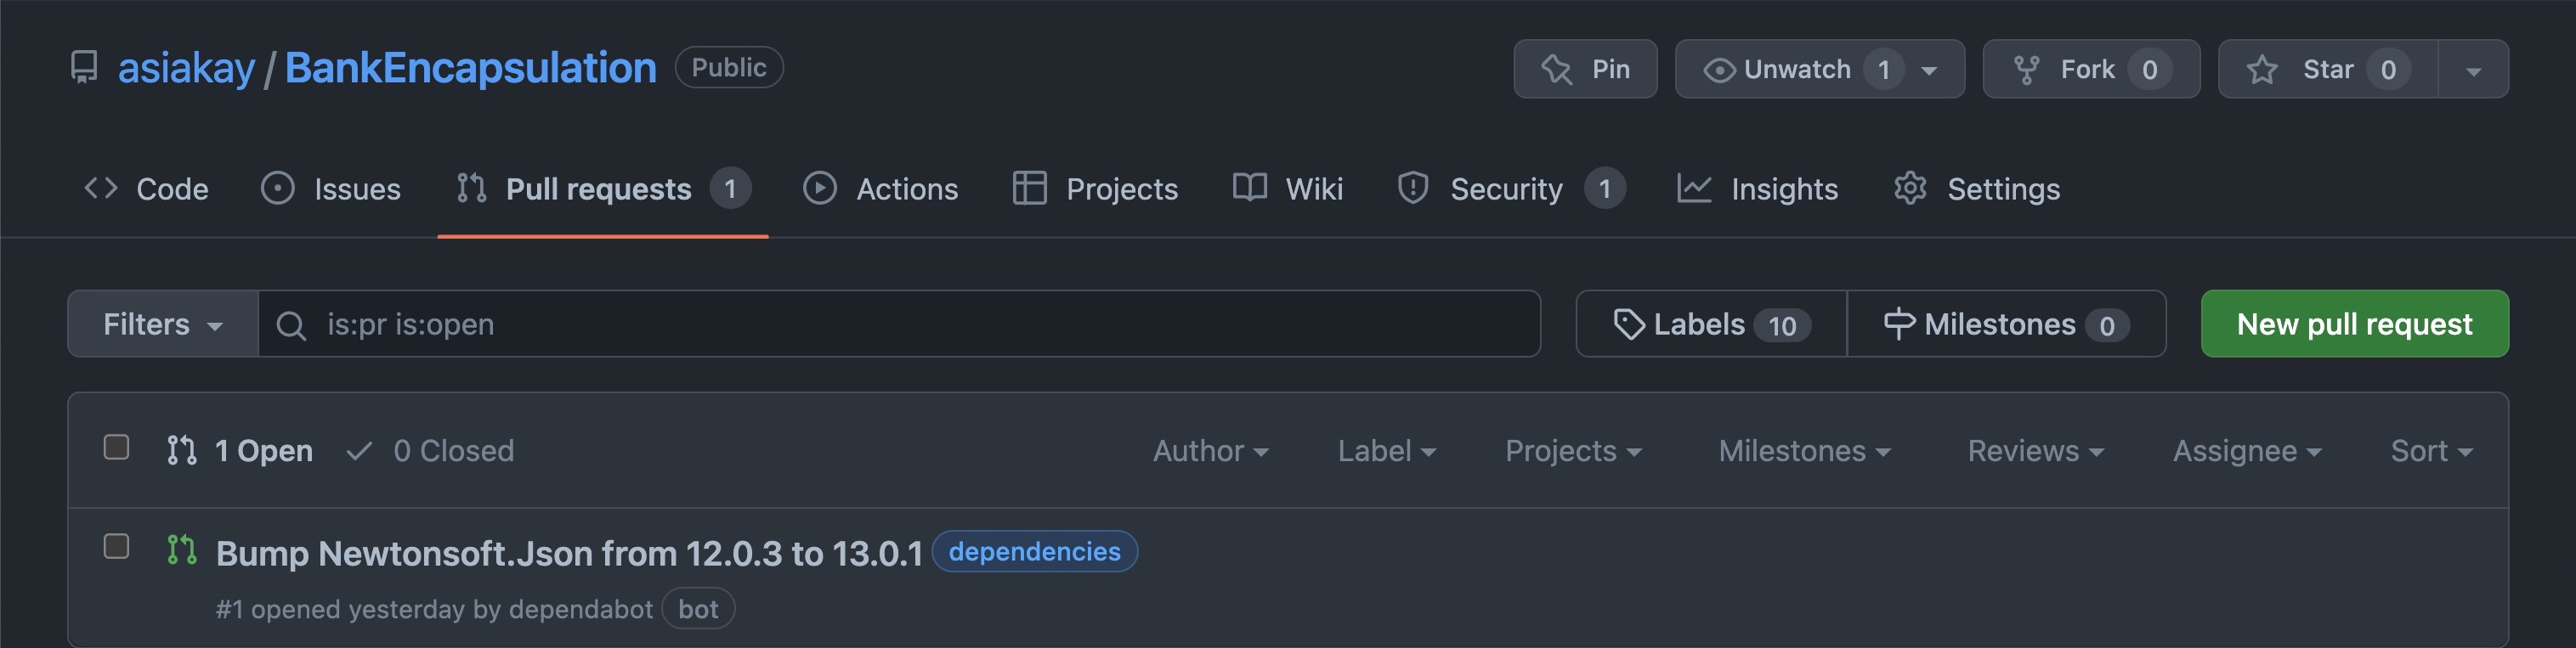The image size is (2576, 648).
Task: Click the repository icon beside asiakay
Action: coord(84,68)
